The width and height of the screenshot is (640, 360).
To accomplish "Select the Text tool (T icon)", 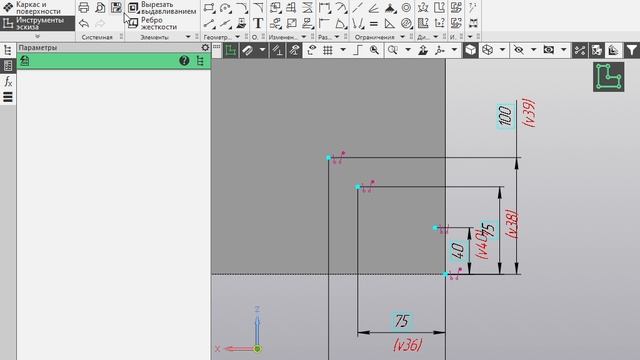I will 258,24.
